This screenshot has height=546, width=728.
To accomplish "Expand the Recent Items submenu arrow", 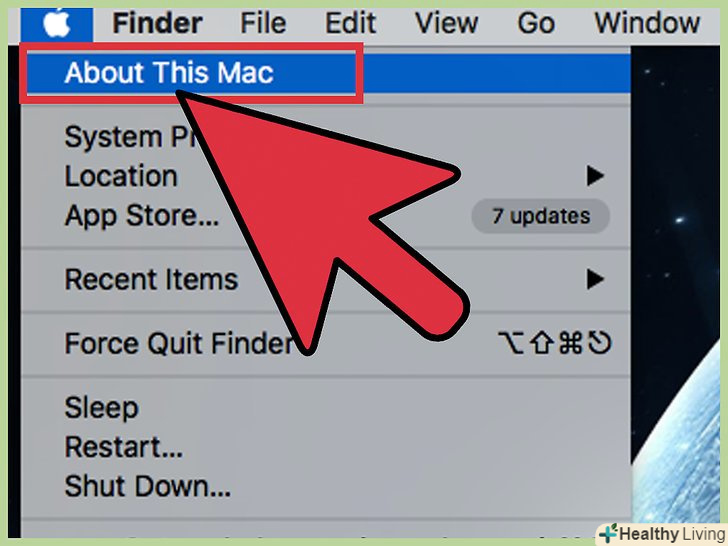I will click(x=595, y=280).
